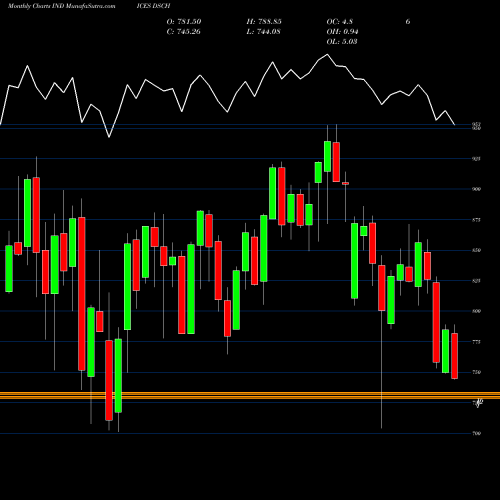Click the 825 price axis label
This screenshot has width=500, height=500.
pos(476,281)
